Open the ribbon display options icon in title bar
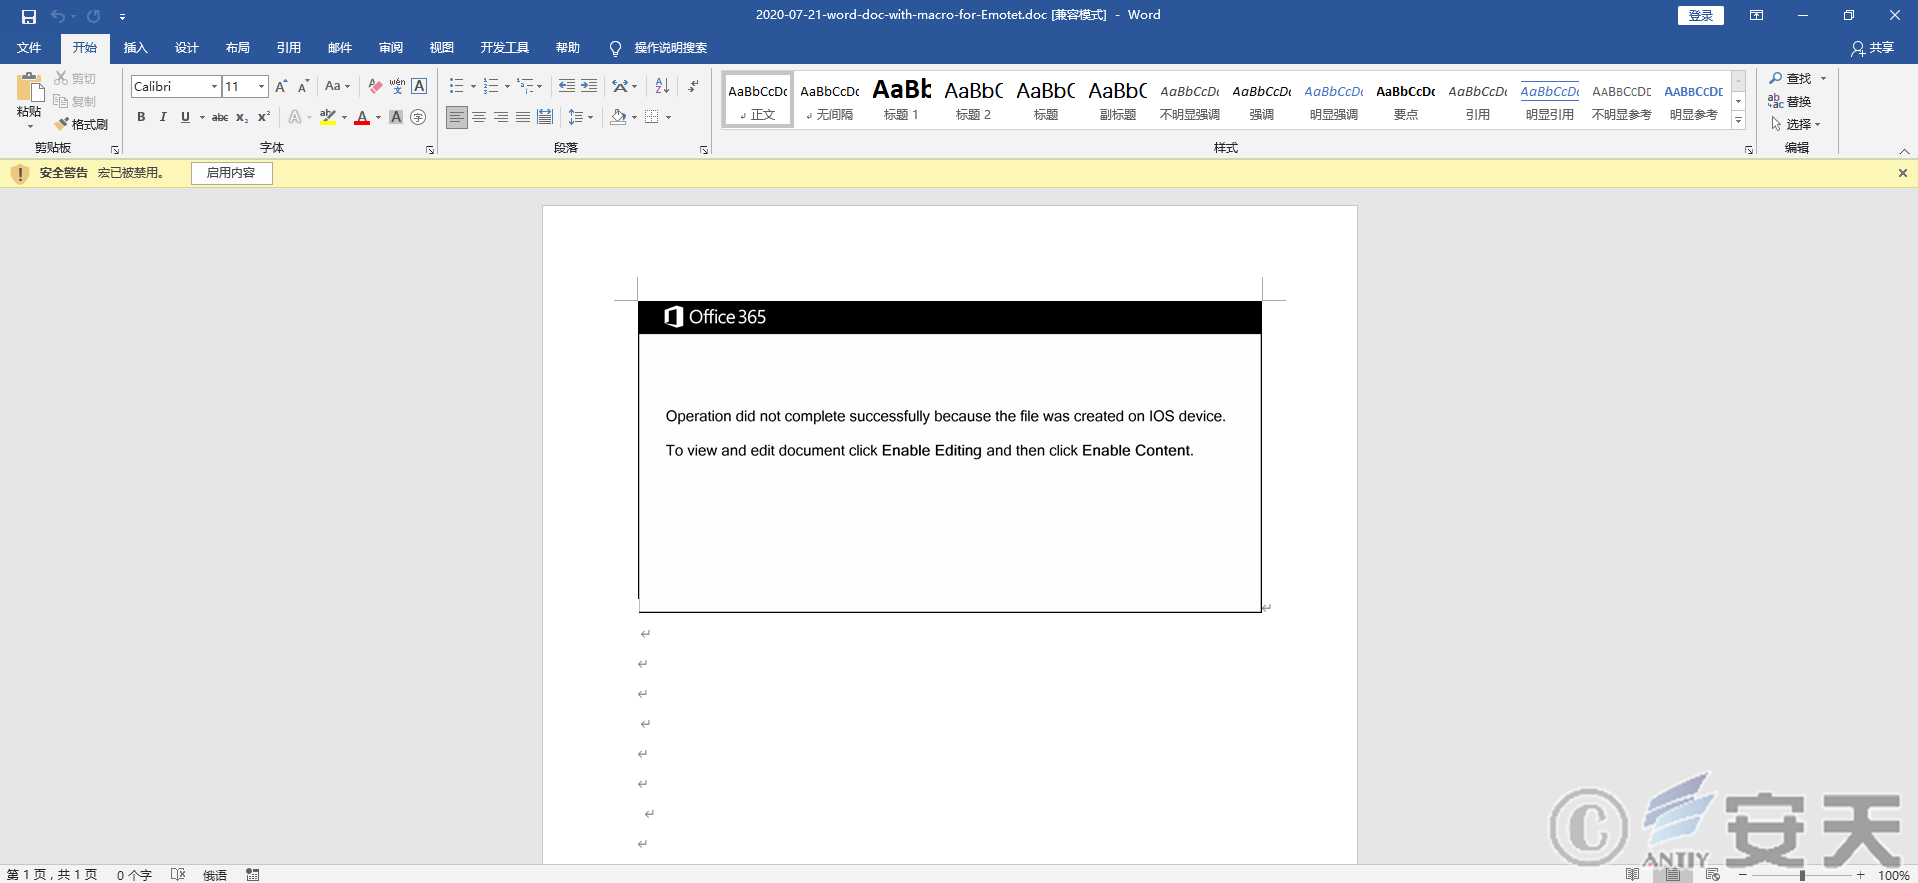Viewport: 1918px width, 883px height. [x=1756, y=15]
